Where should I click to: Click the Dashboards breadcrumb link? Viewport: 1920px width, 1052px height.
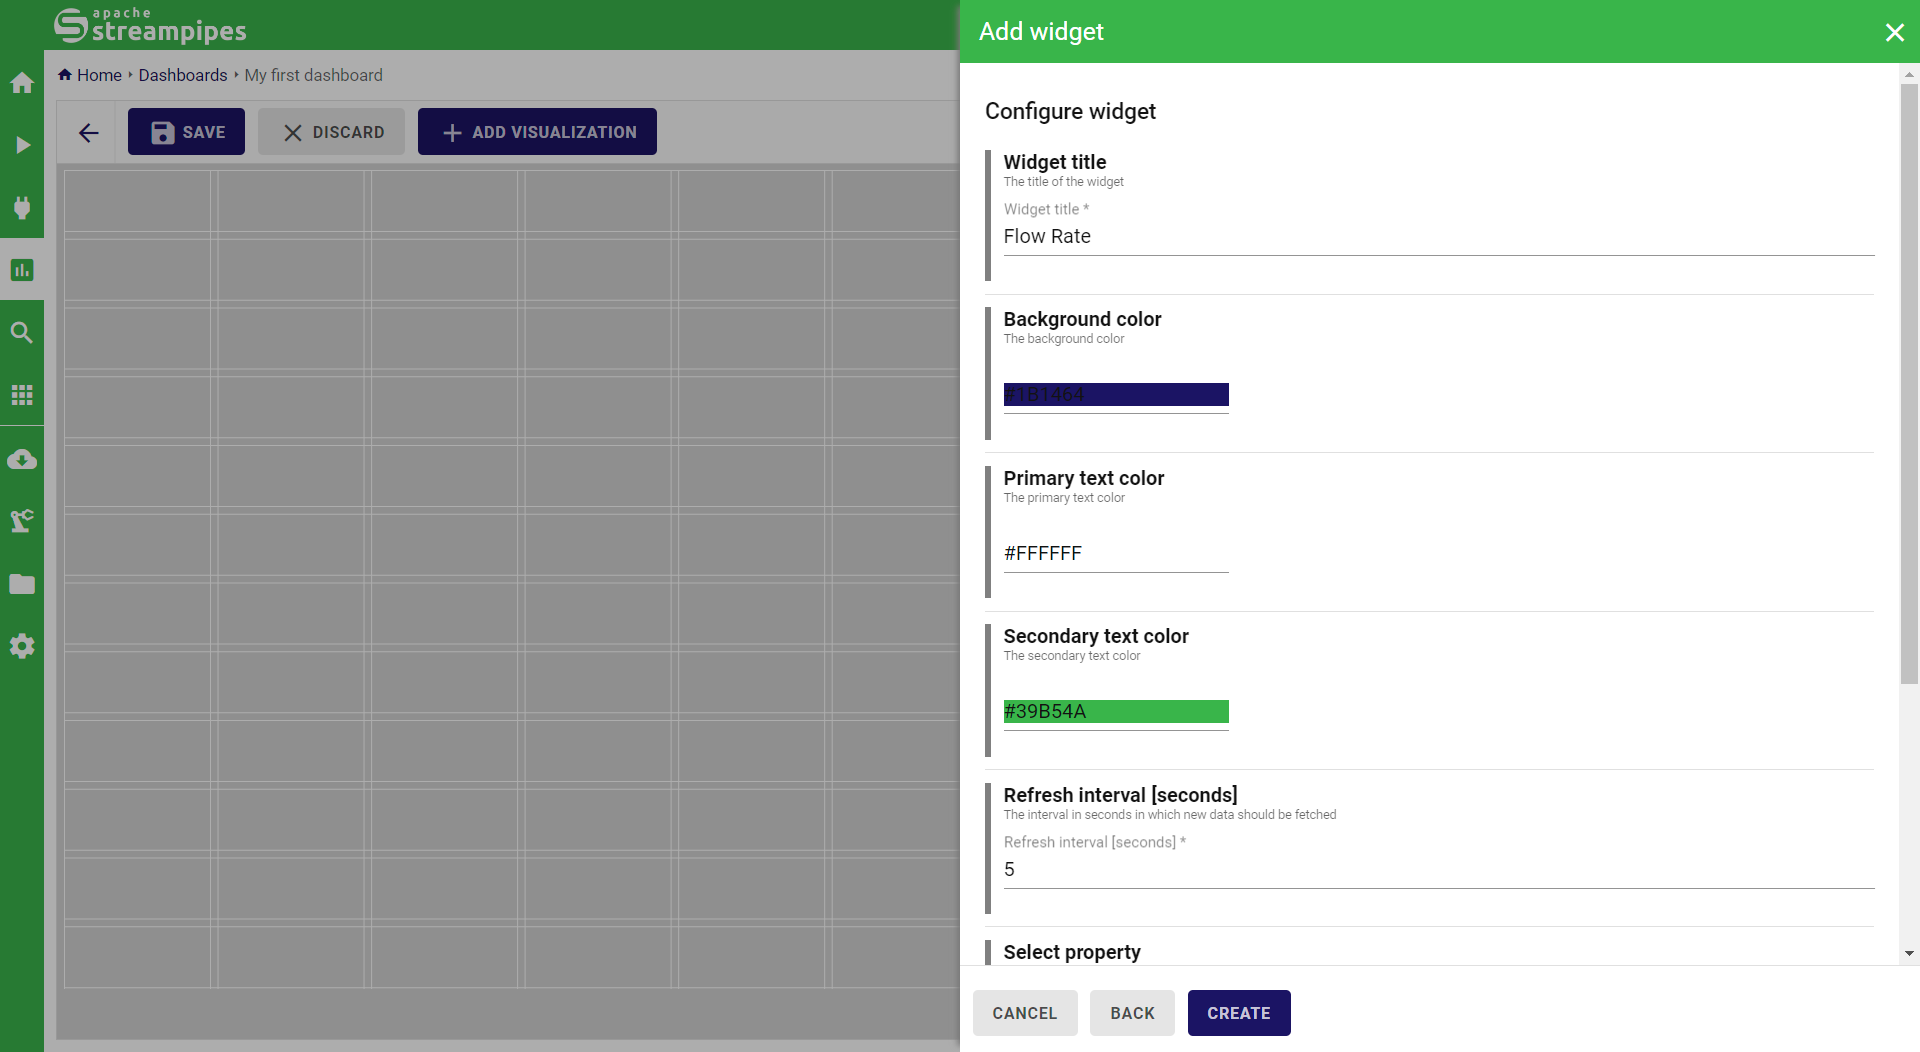click(183, 75)
